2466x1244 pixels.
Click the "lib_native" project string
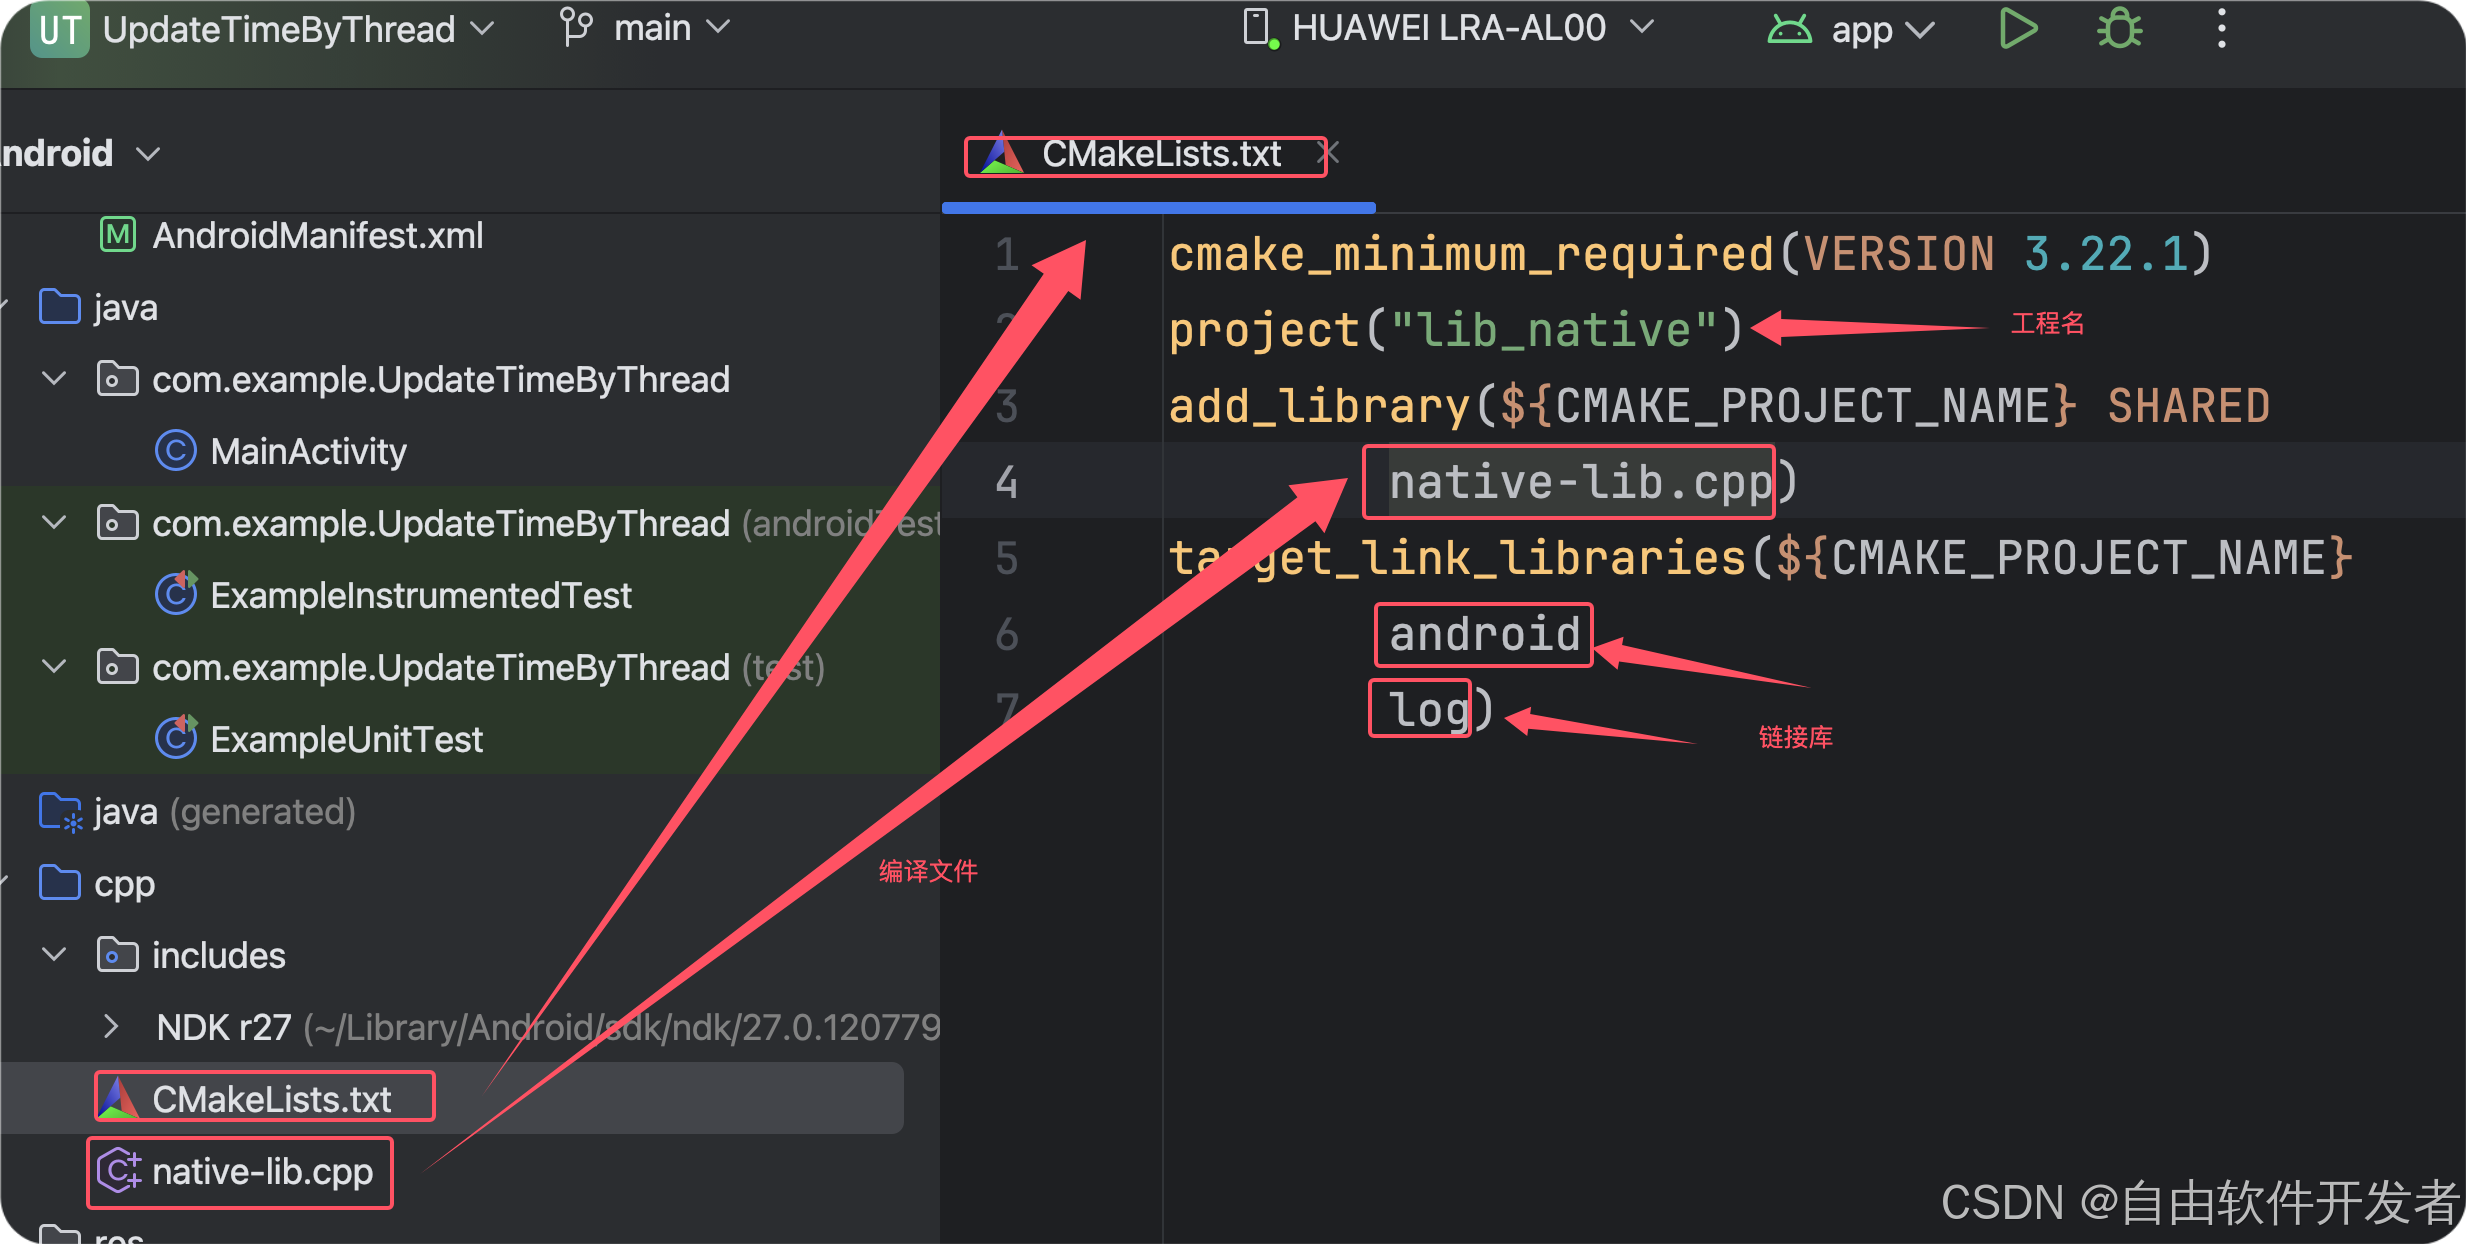pos(1553,330)
